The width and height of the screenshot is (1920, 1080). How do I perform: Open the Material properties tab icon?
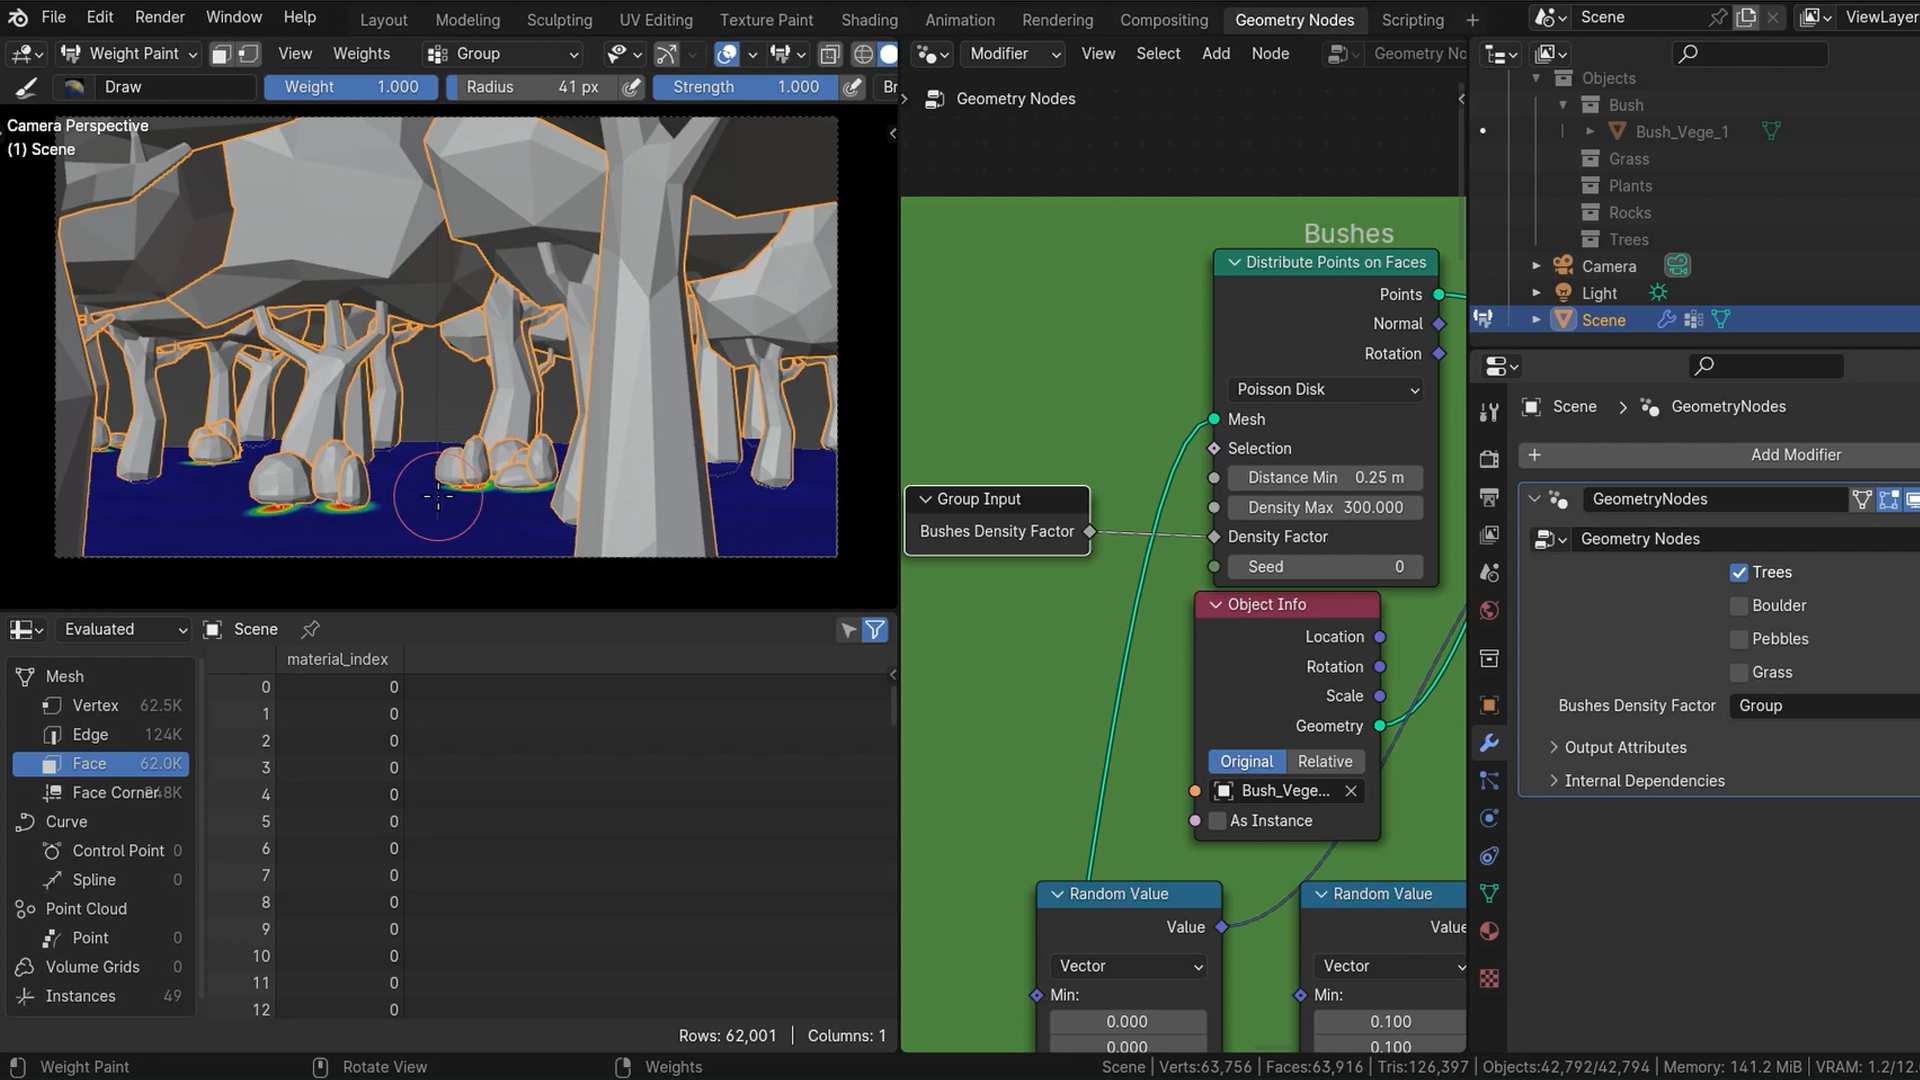(x=1489, y=931)
